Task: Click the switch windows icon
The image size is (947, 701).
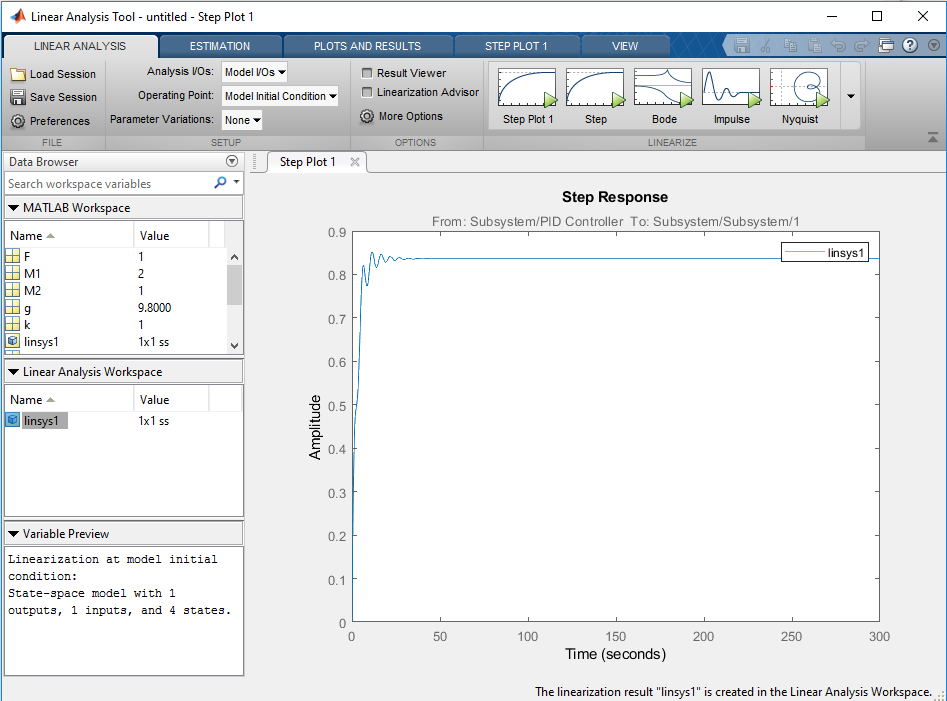Action: tap(886, 45)
